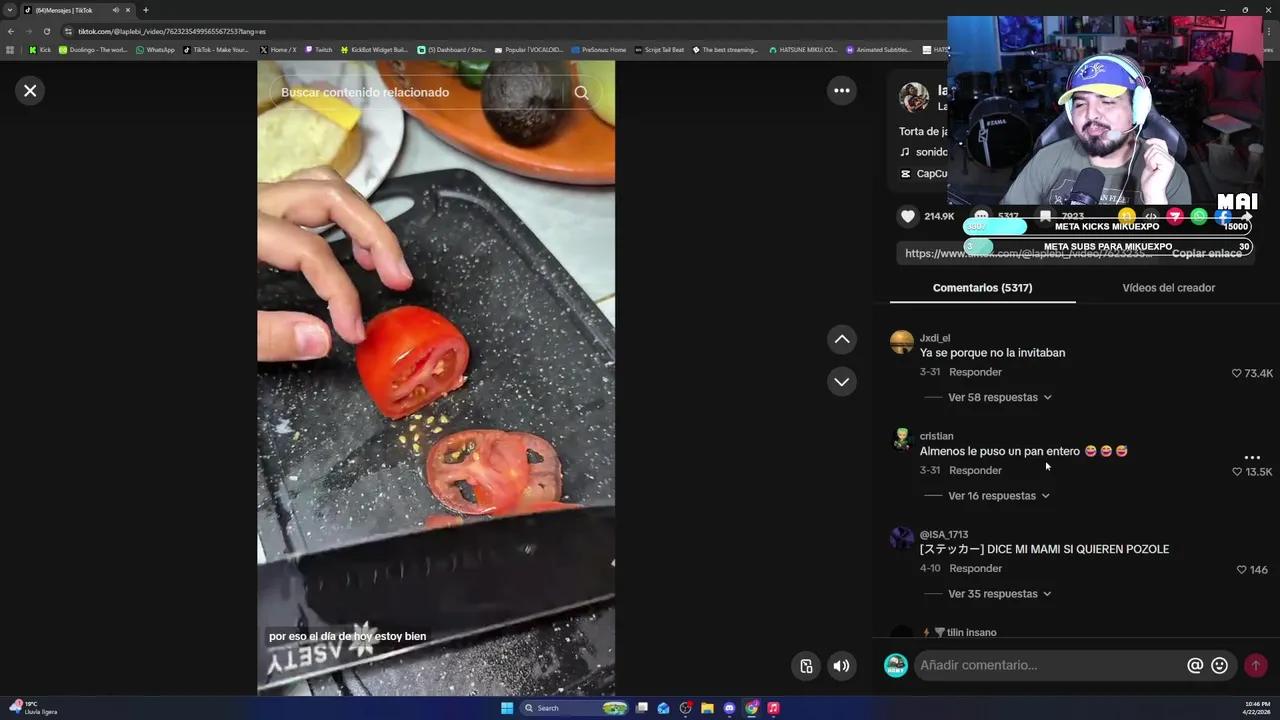
Task: Open the KickBot Widget Builder bookmark
Action: 375,50
